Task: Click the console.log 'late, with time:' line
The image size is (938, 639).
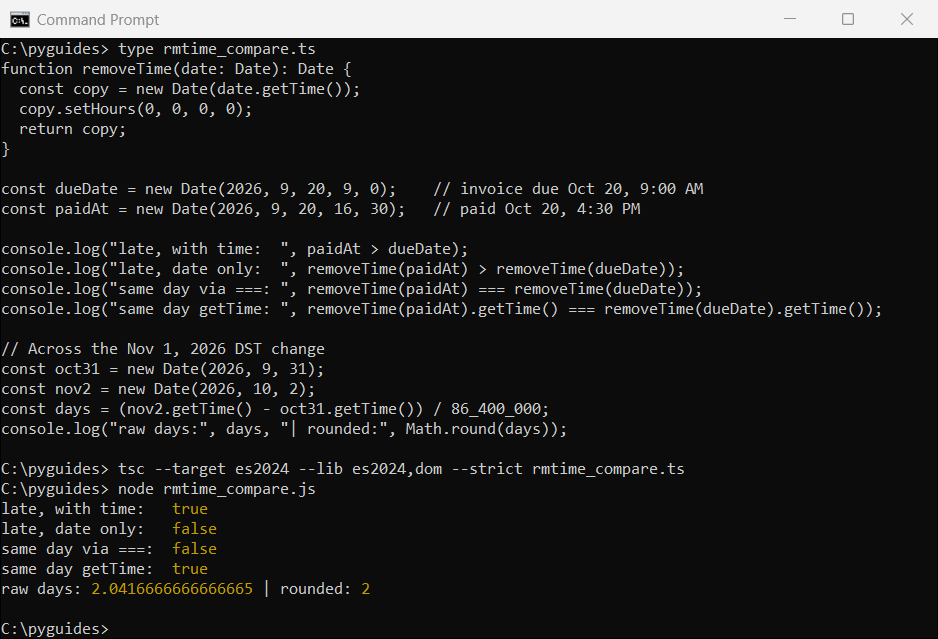Action: pos(234,249)
